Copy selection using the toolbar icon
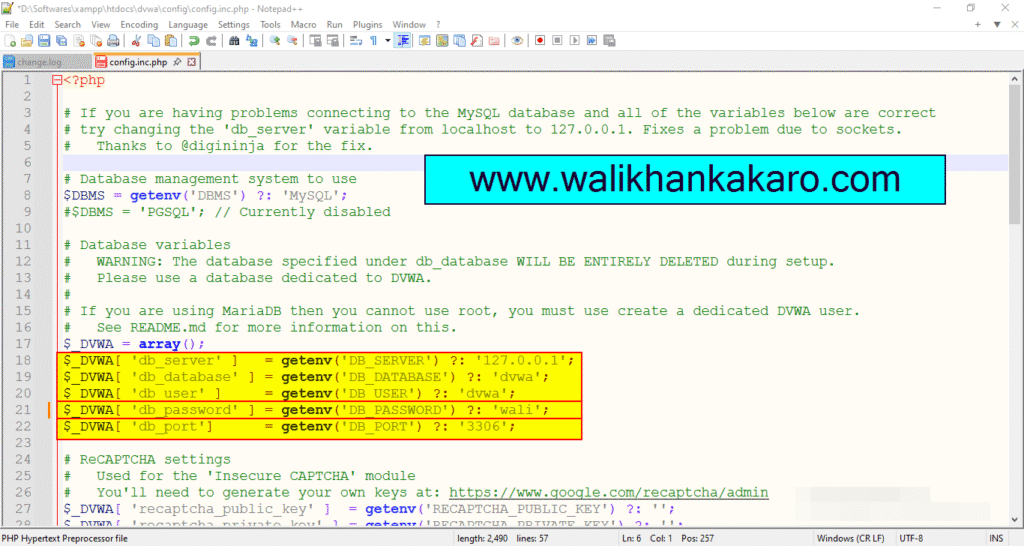The width and height of the screenshot is (1024, 546). tap(153, 40)
